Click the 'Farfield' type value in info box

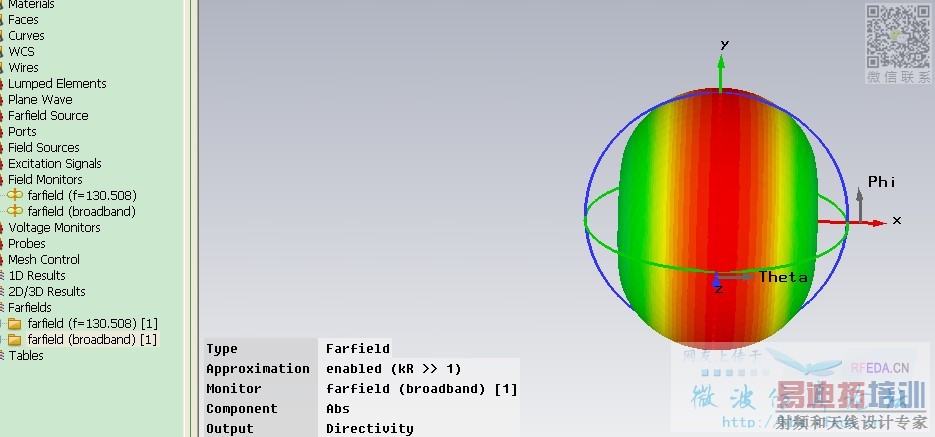pos(358,349)
